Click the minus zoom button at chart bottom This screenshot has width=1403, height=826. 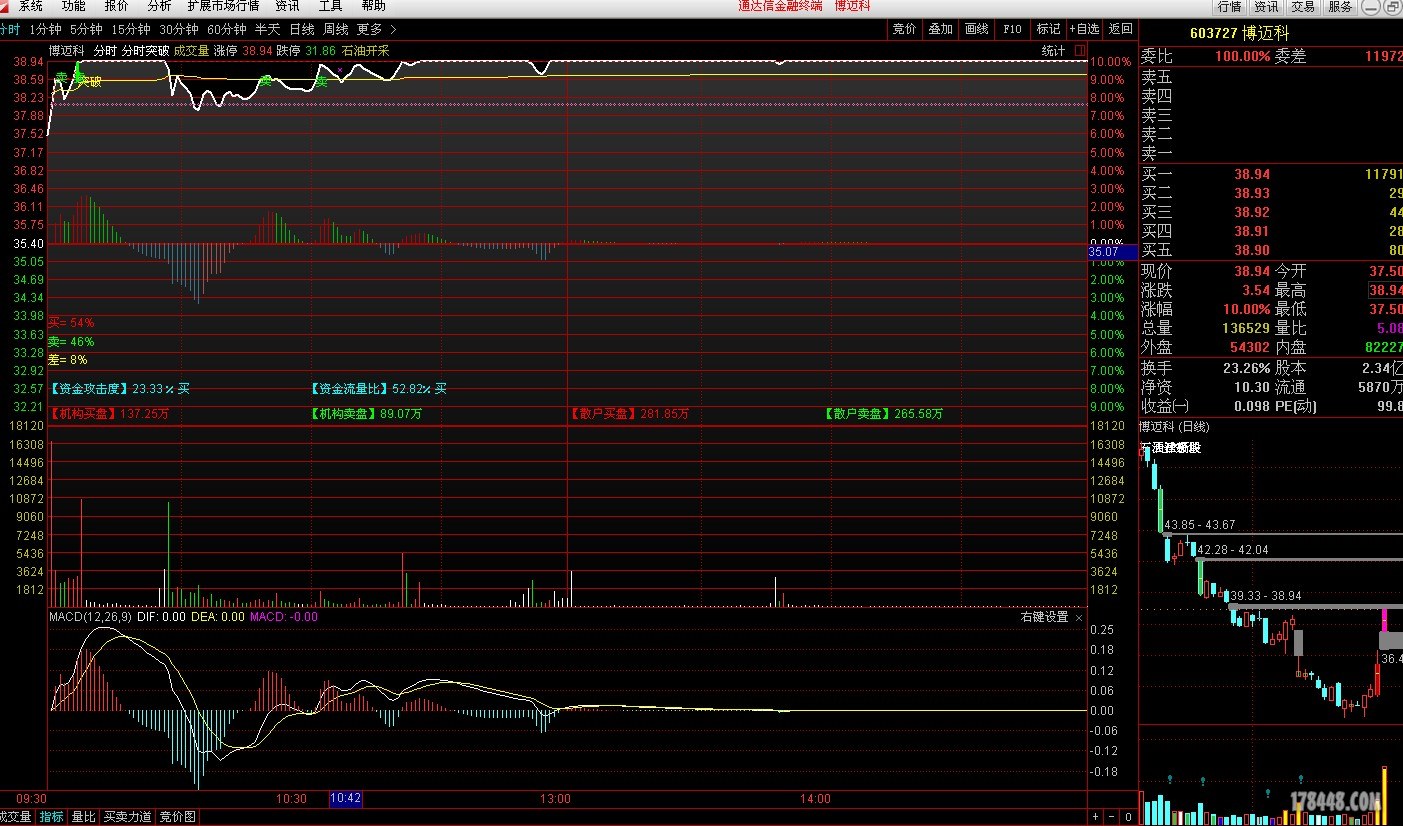click(x=1111, y=817)
